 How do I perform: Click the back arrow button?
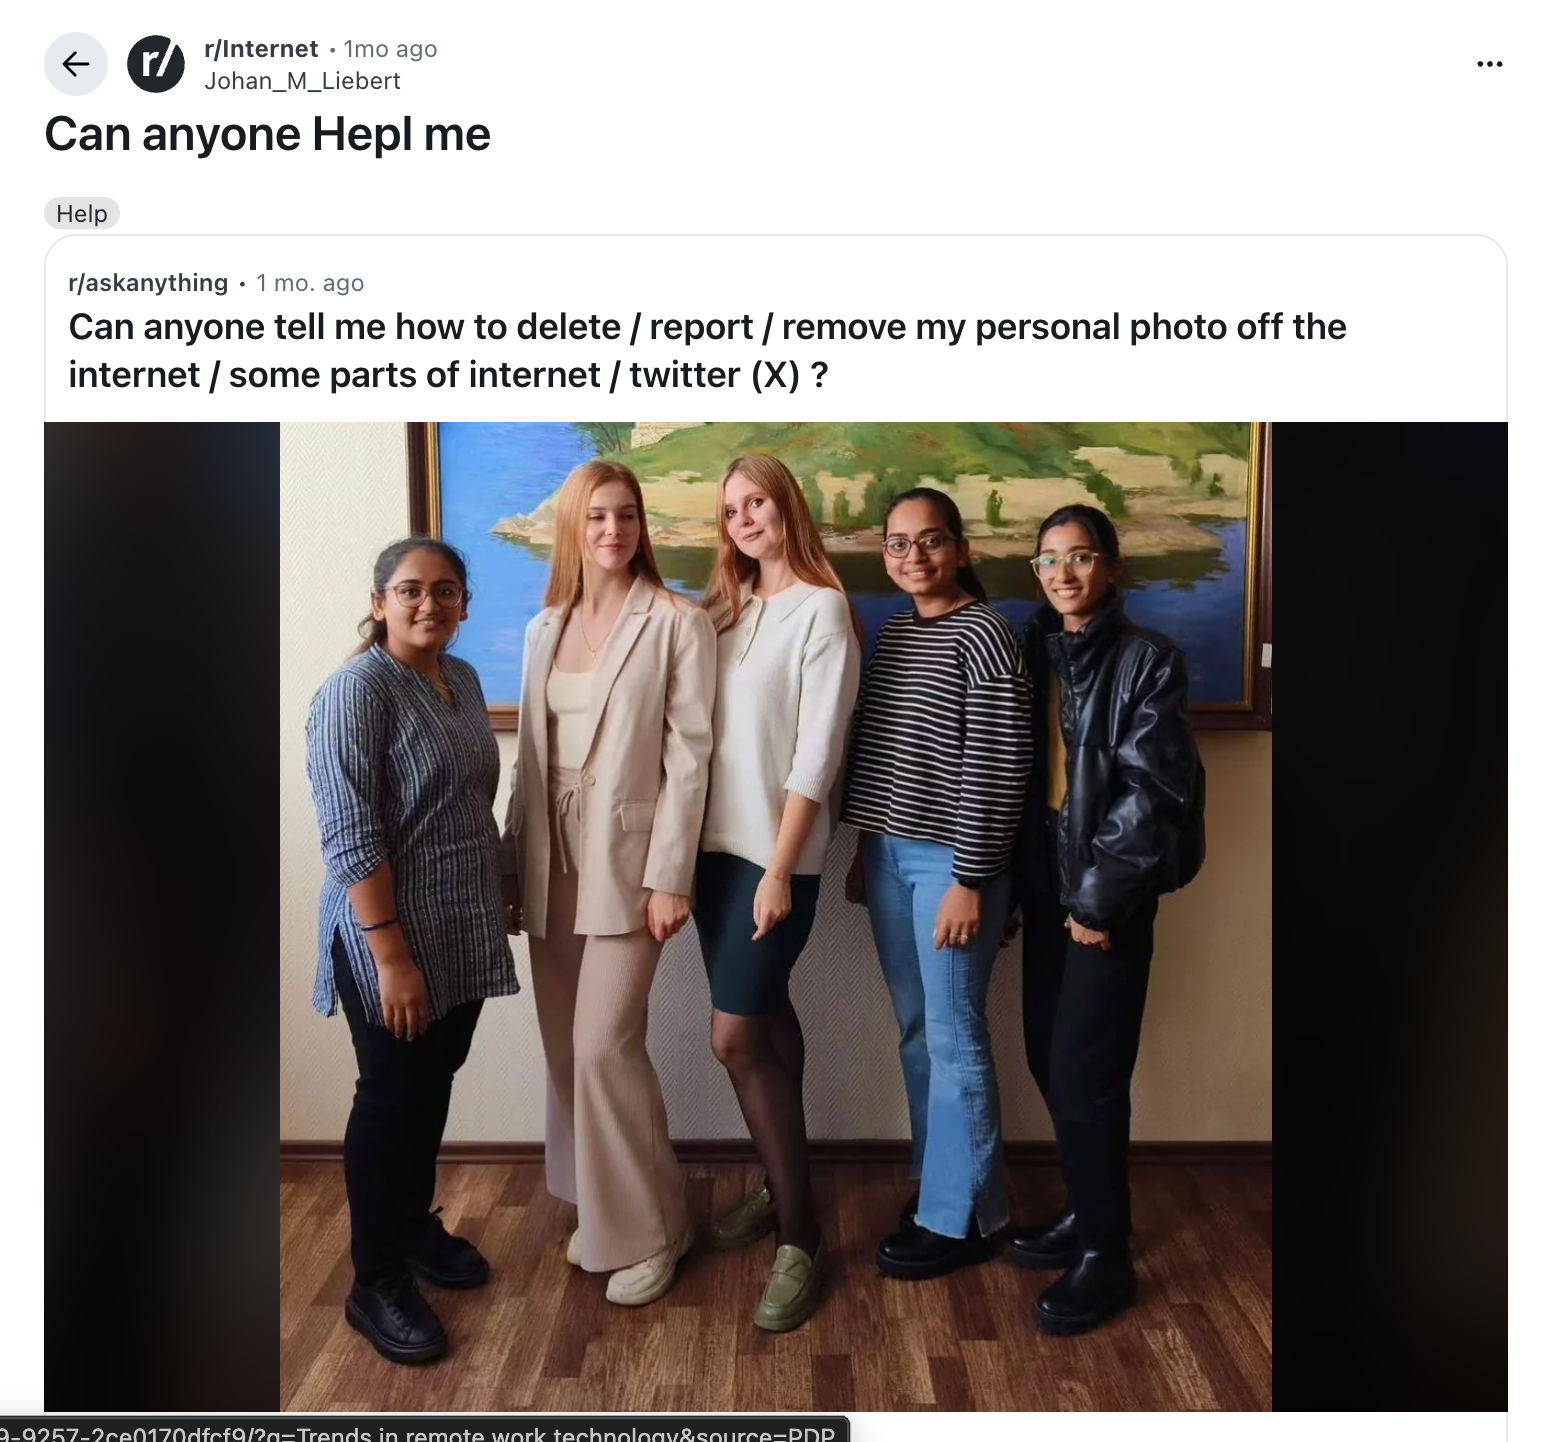(x=76, y=64)
